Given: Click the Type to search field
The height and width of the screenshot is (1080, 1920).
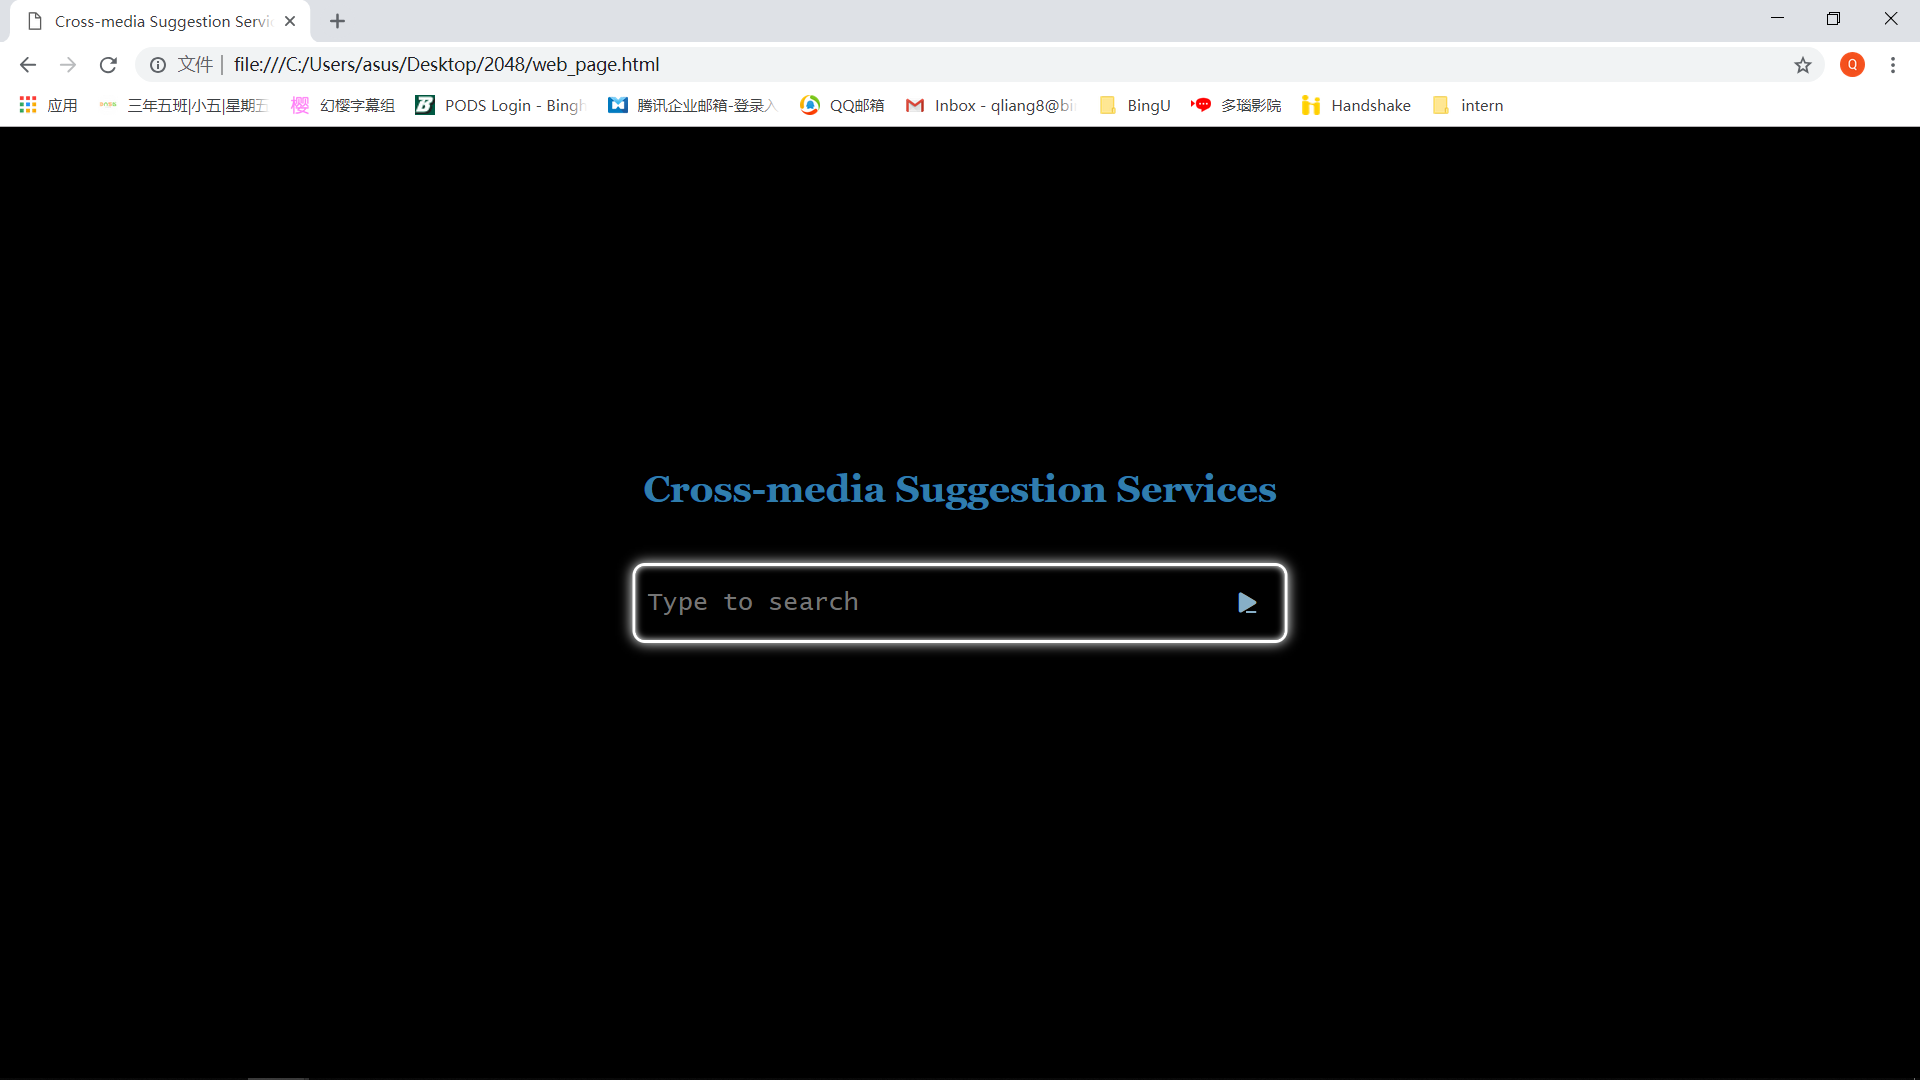Looking at the screenshot, I should [930, 603].
